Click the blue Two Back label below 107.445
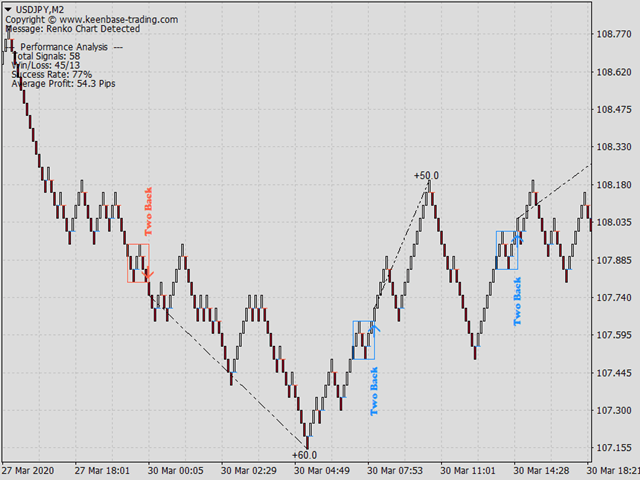640x480 pixels. [374, 391]
